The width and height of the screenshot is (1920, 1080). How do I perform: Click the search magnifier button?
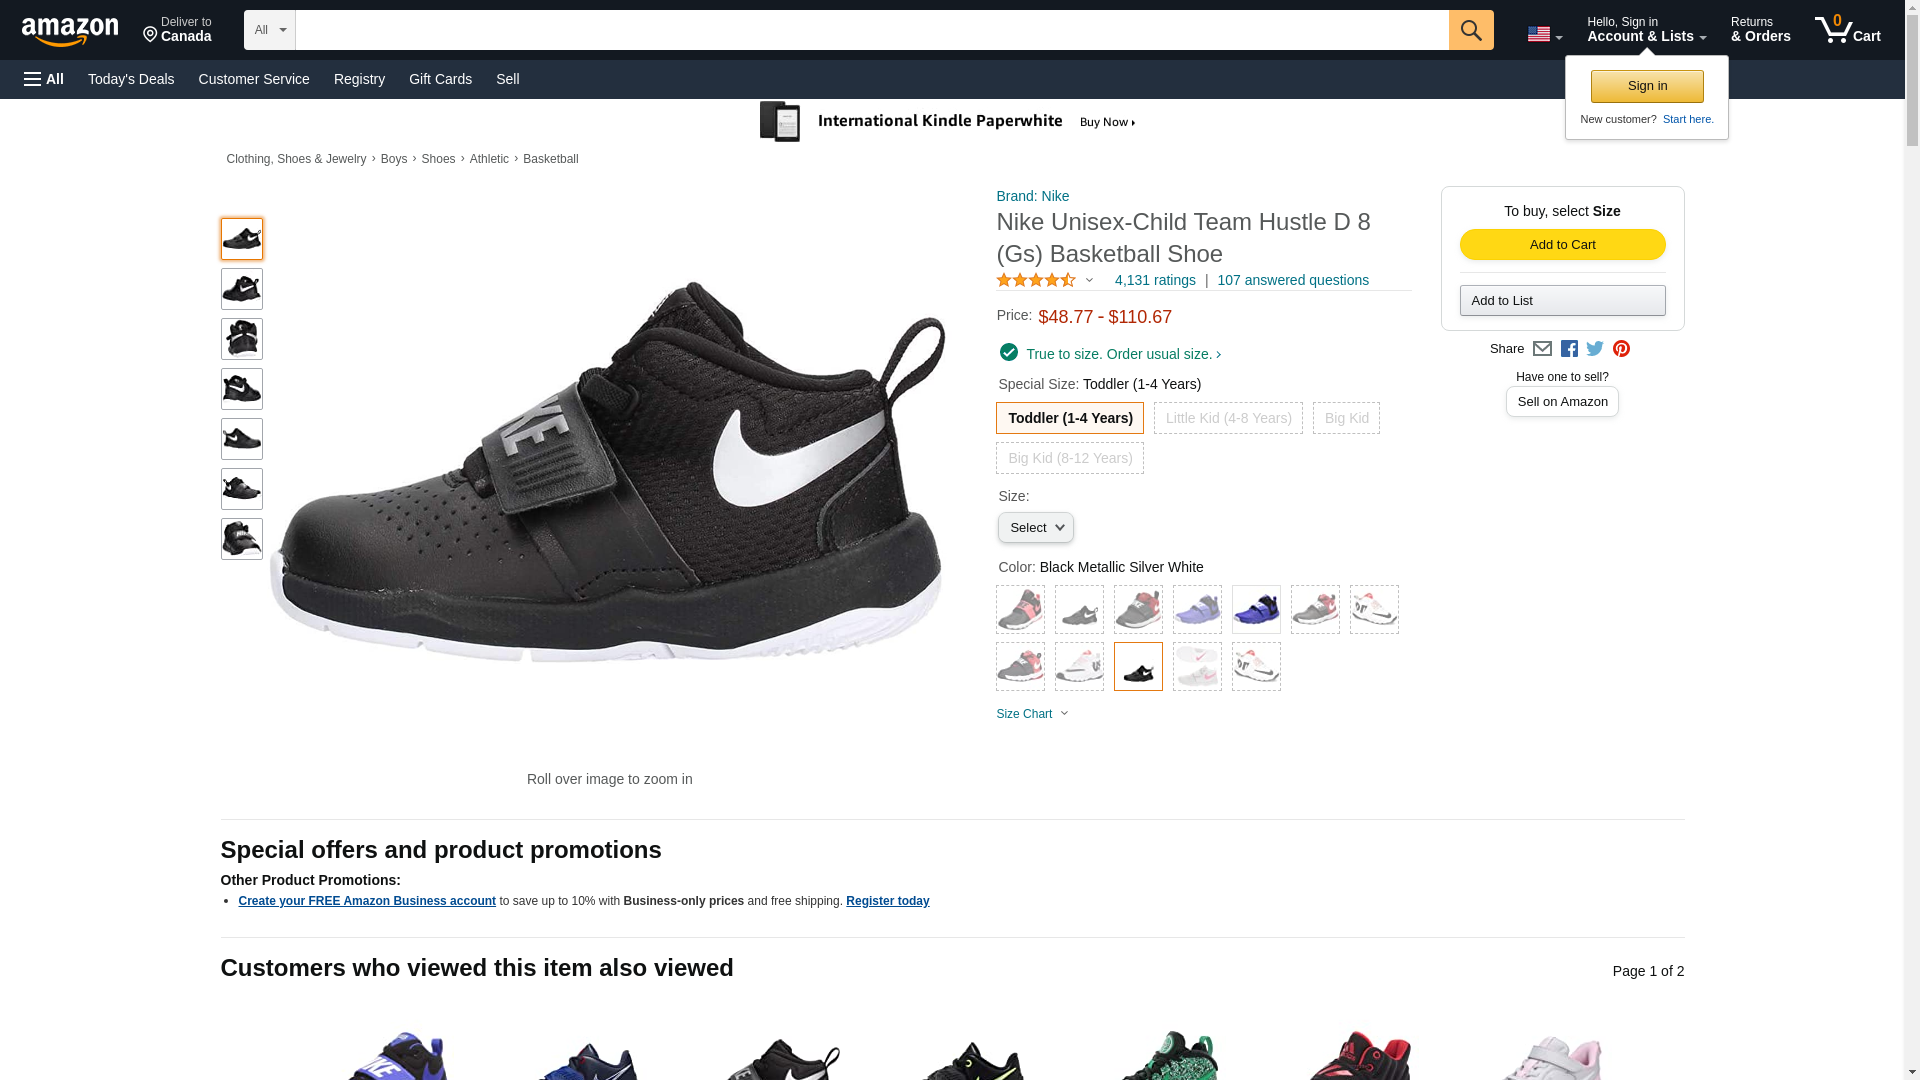pyautogui.click(x=1470, y=30)
